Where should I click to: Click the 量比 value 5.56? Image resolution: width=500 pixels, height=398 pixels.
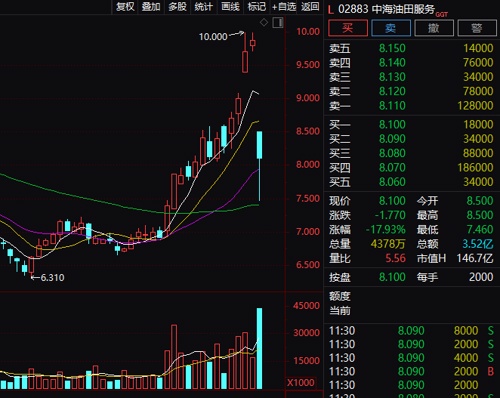(396, 258)
